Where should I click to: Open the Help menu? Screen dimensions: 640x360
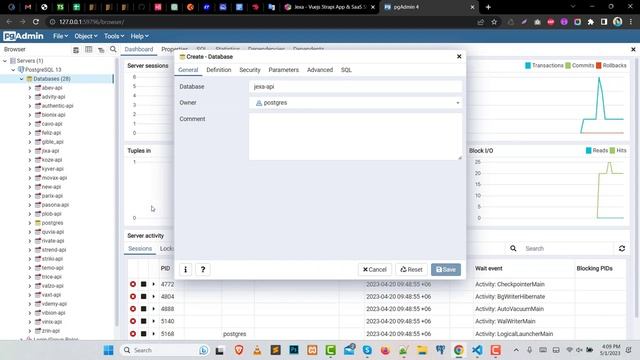point(140,36)
